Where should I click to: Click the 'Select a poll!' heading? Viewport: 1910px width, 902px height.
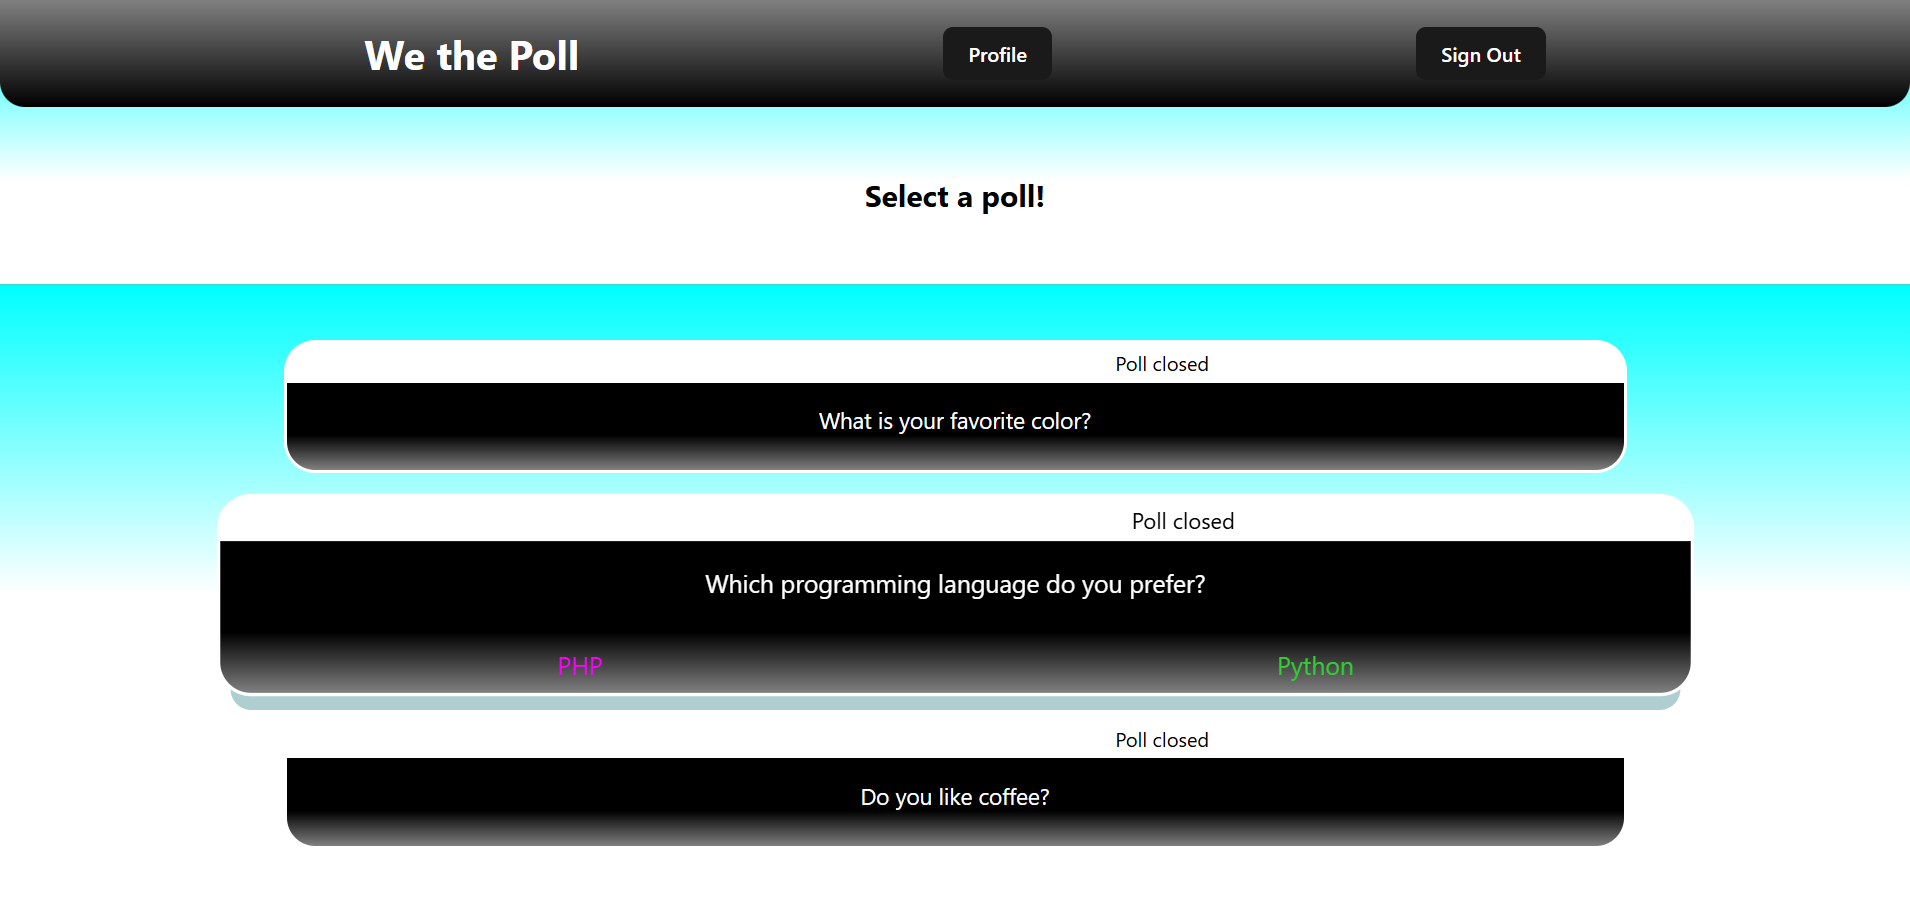tap(954, 197)
